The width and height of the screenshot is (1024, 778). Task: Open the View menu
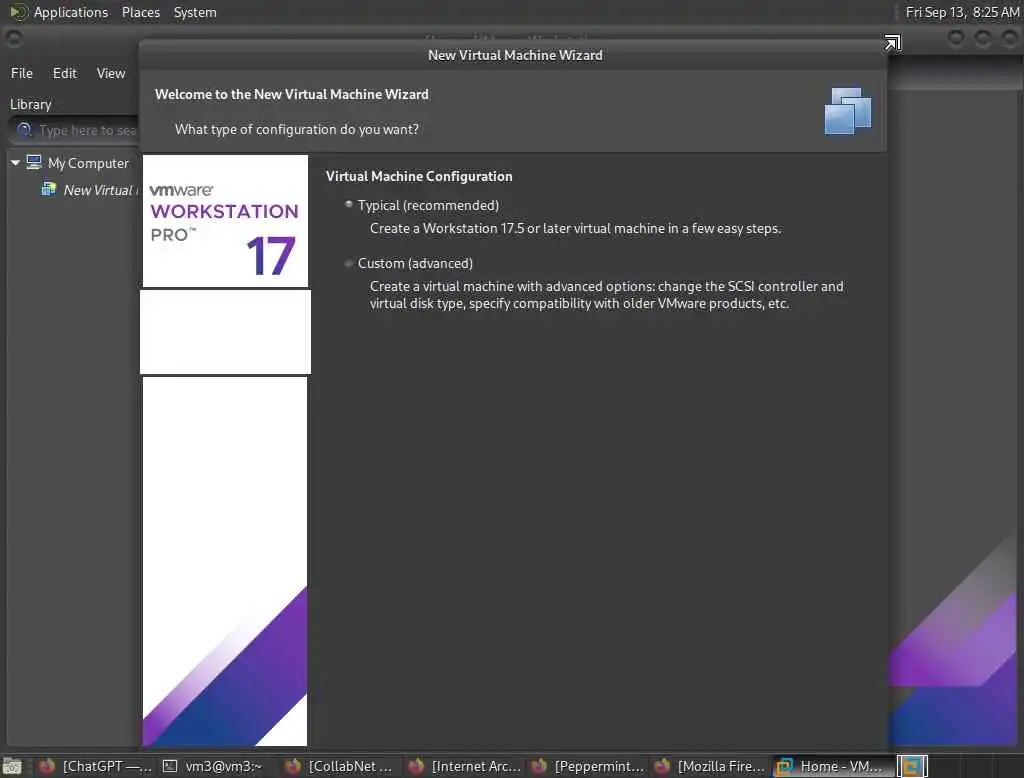pyautogui.click(x=111, y=73)
